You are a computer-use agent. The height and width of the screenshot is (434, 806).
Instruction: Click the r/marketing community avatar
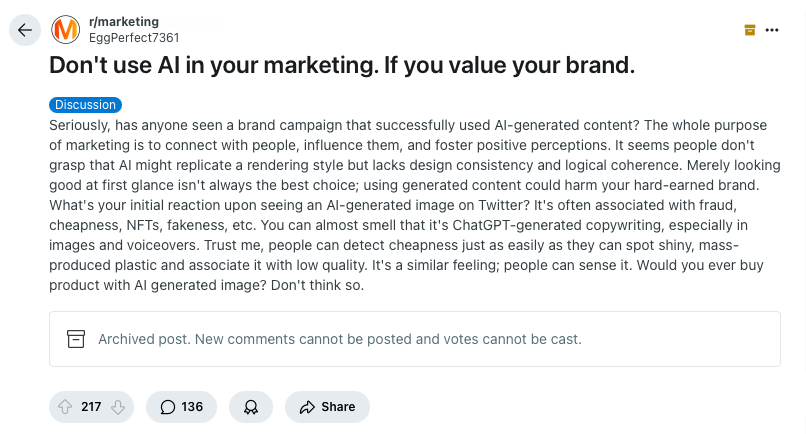65,30
